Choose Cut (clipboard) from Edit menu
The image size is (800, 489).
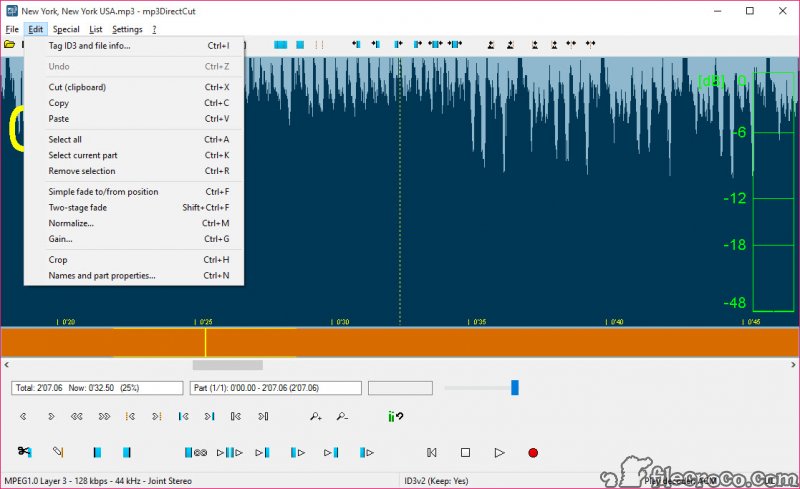[x=134, y=87]
